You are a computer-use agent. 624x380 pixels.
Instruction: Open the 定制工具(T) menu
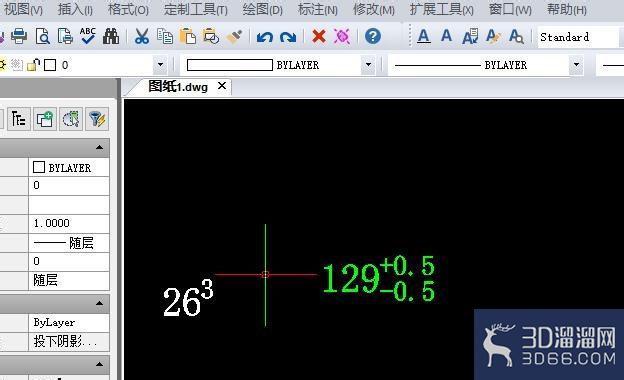pos(196,9)
